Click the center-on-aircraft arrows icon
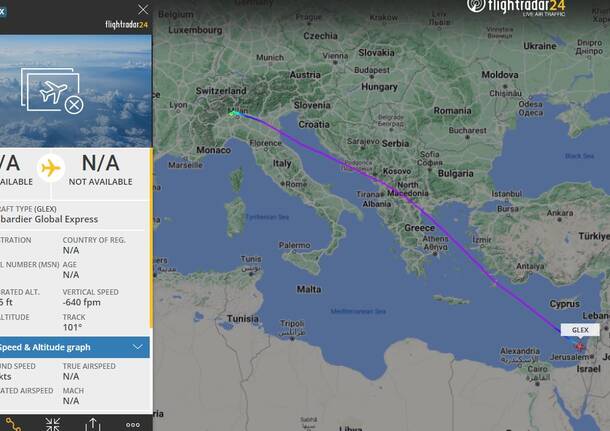 [x=52, y=423]
